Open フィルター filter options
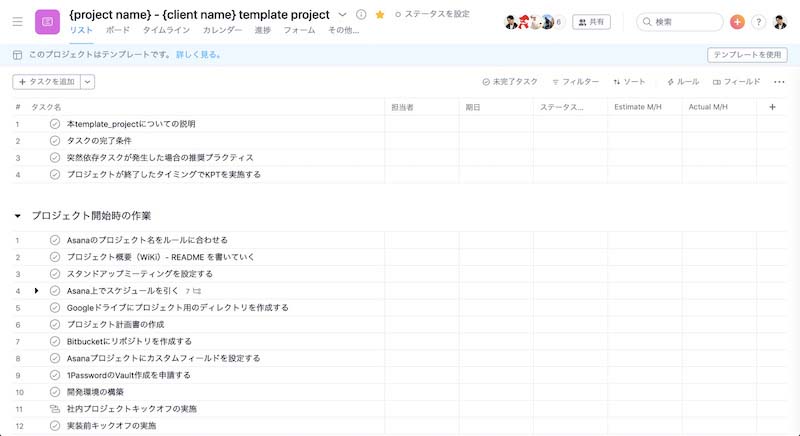The image size is (800, 436). pyautogui.click(x=576, y=82)
